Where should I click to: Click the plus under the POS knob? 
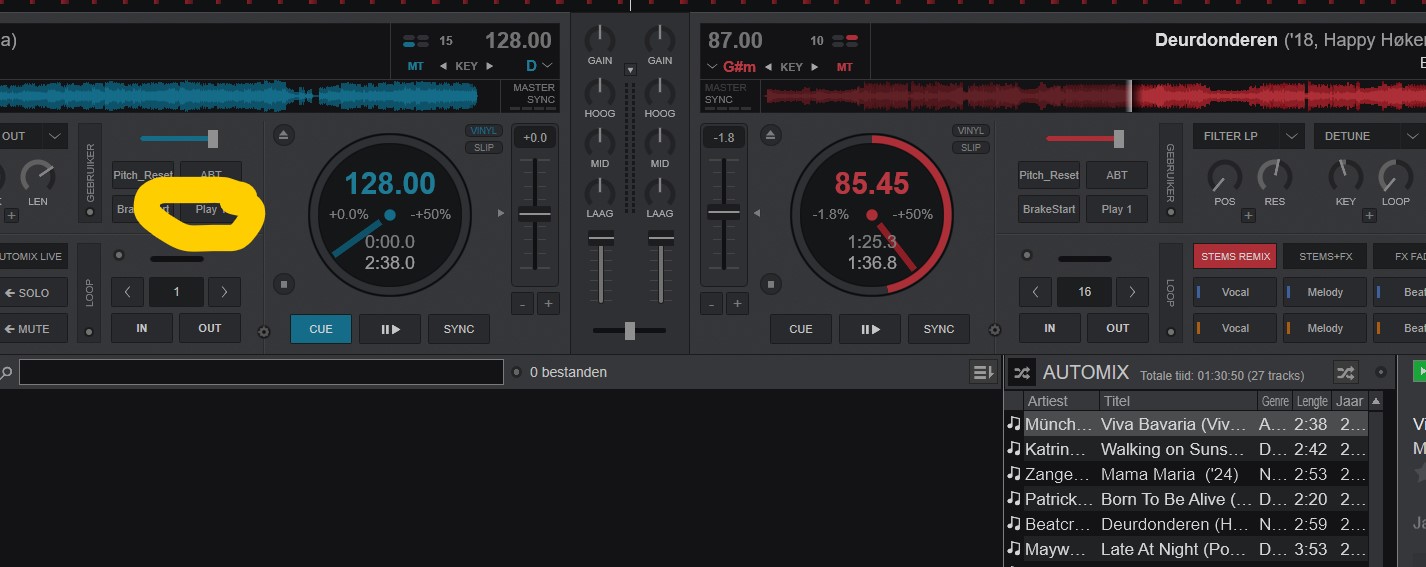point(1248,215)
